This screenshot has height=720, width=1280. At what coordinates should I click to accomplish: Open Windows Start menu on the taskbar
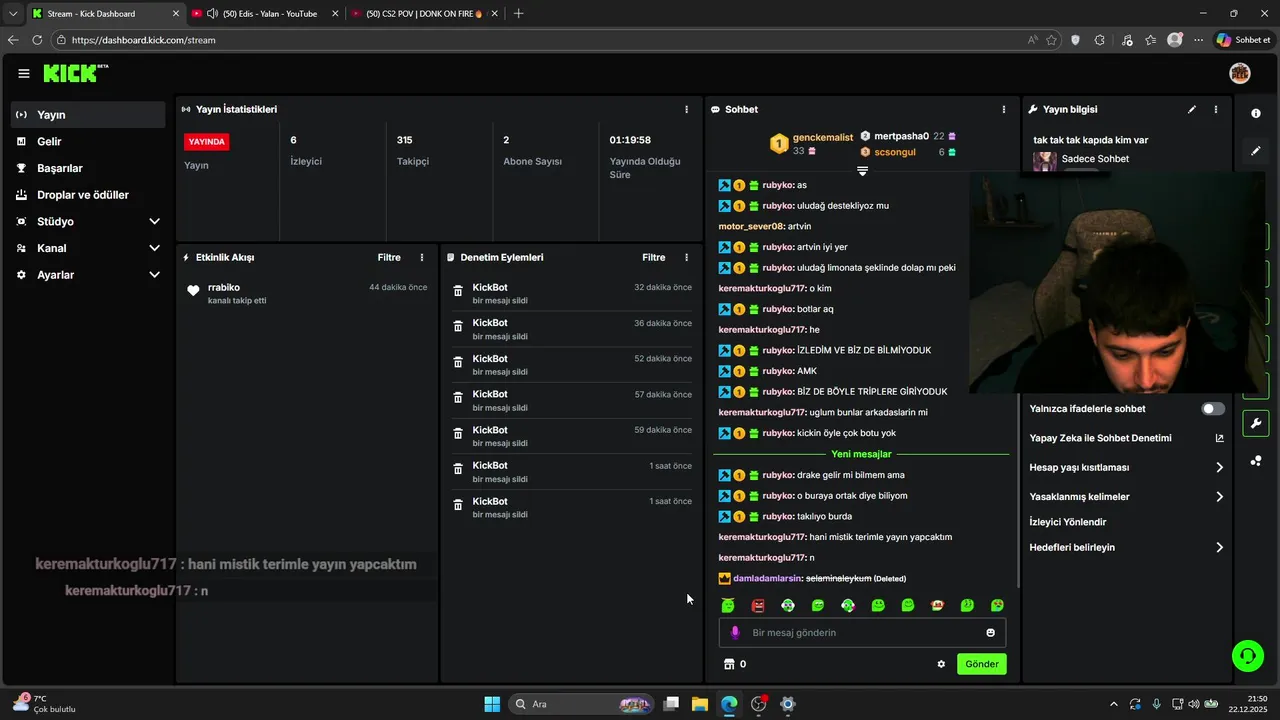tap(492, 704)
